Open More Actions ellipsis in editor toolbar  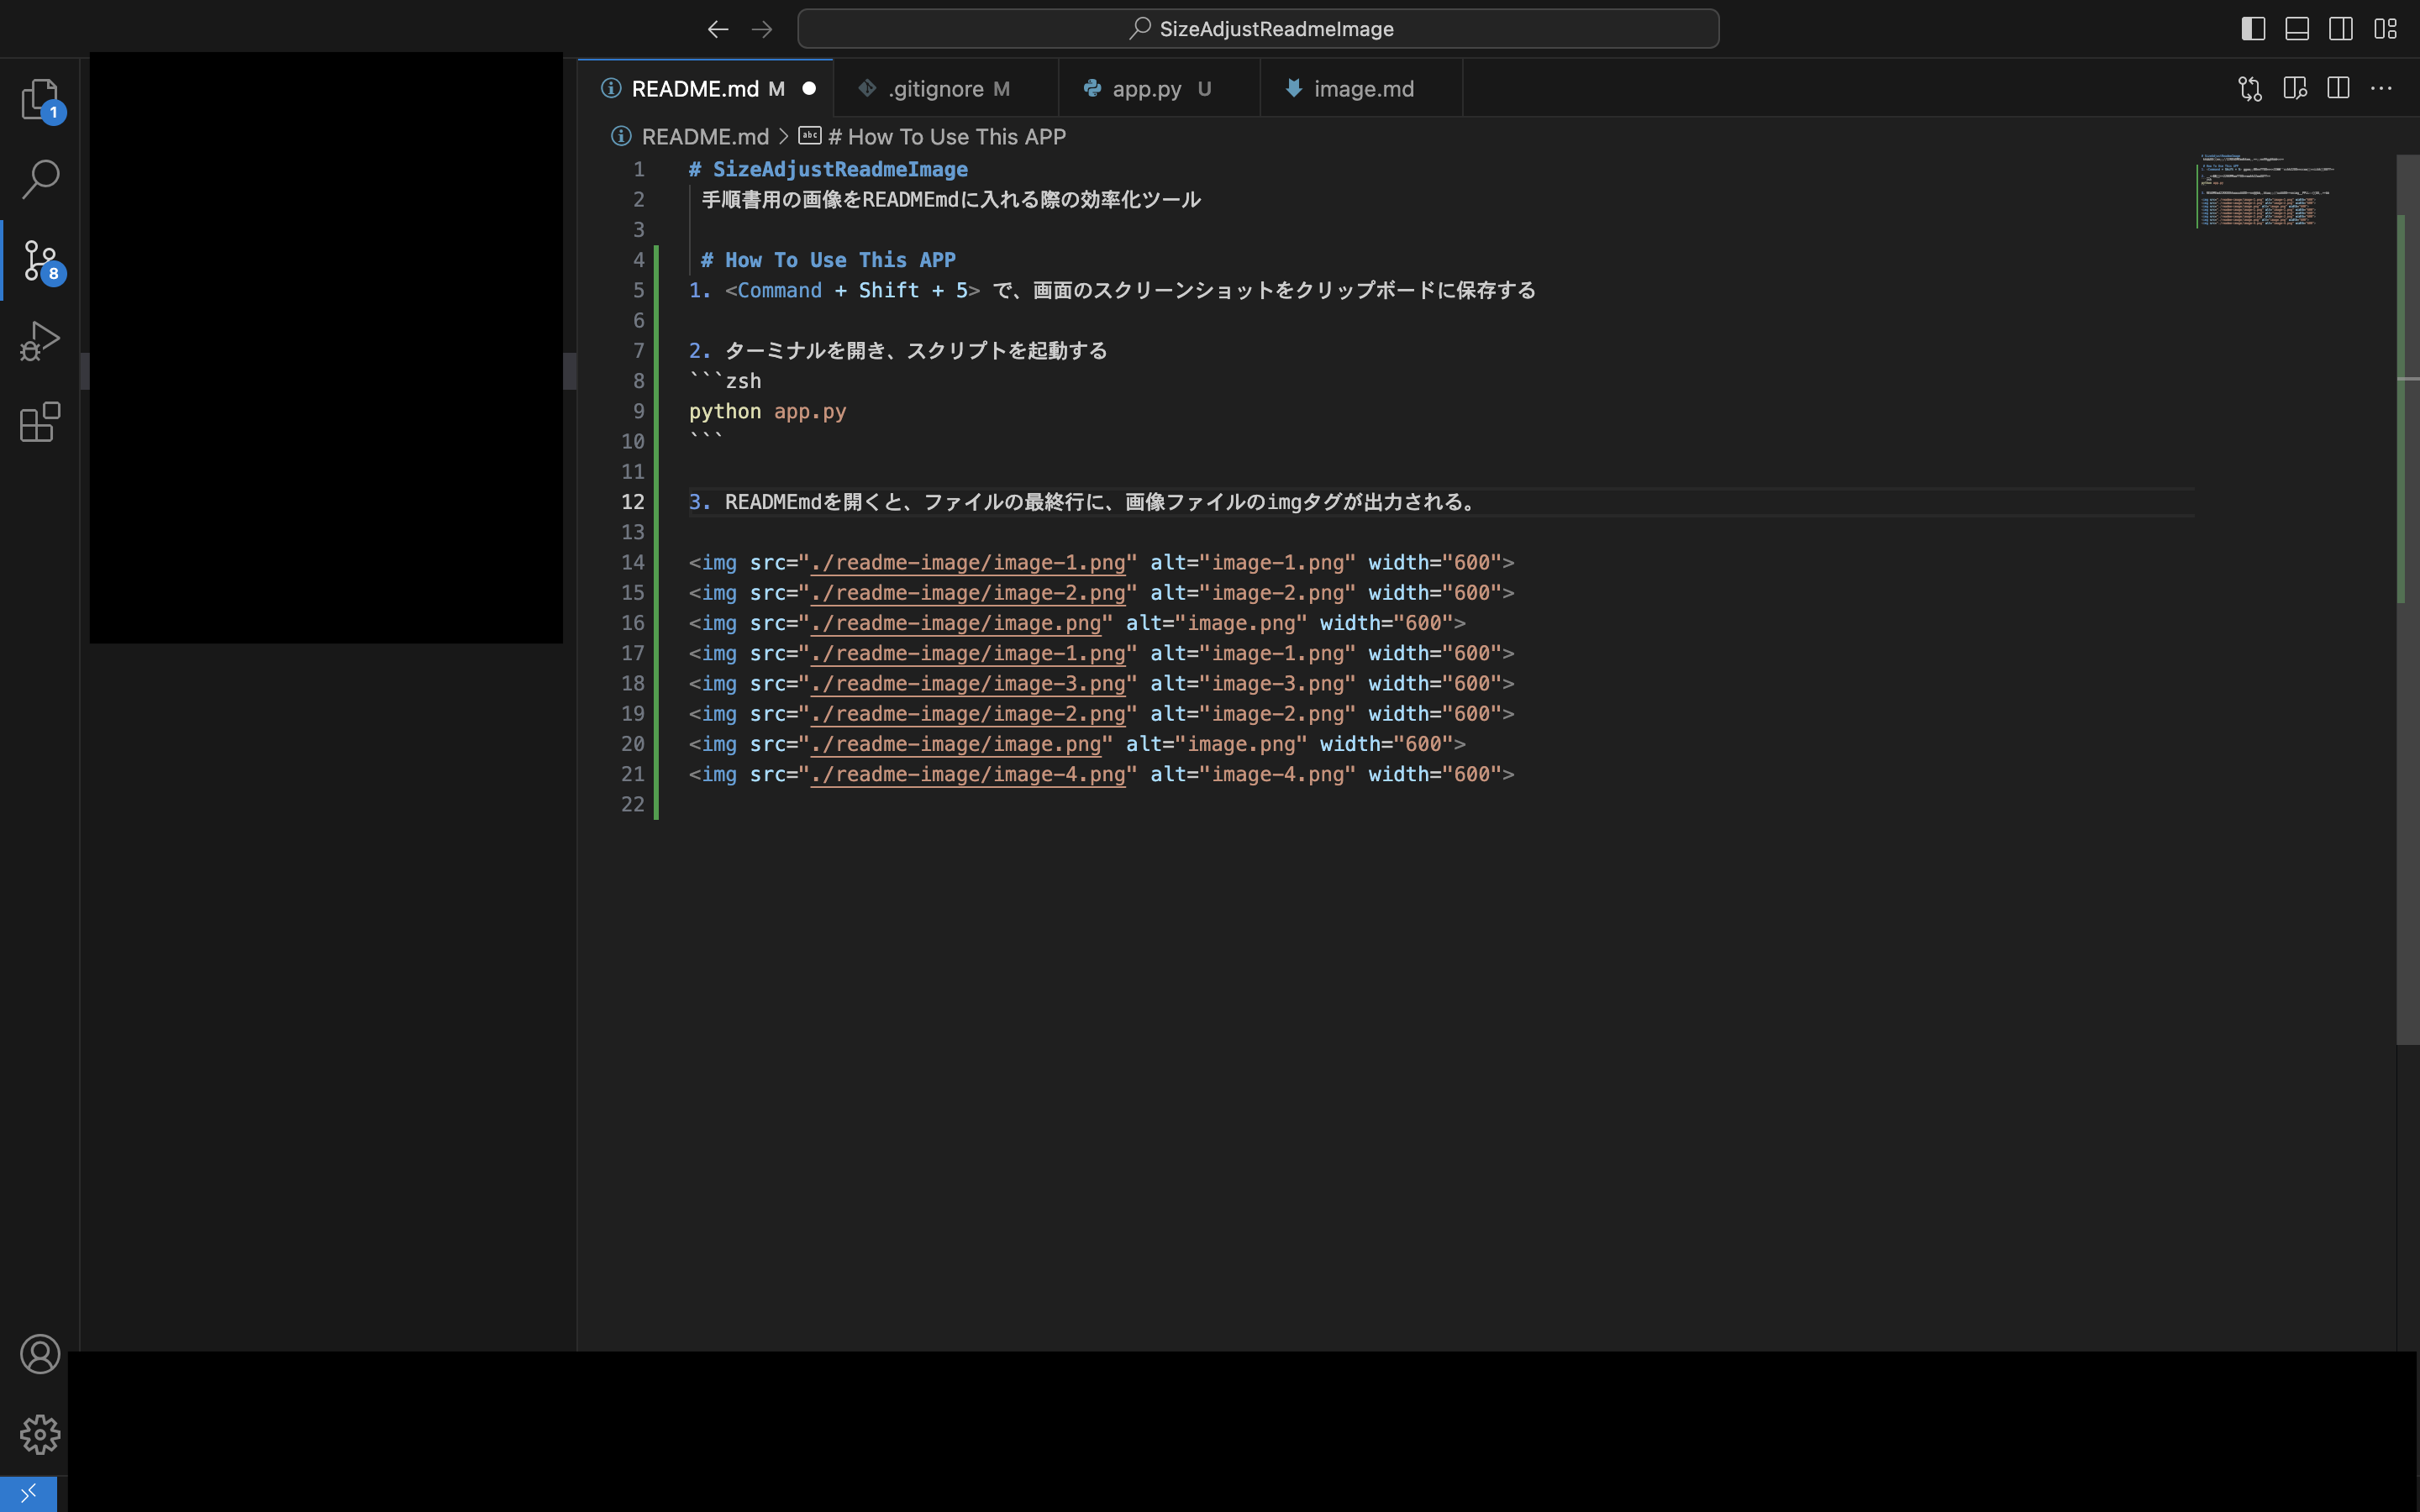pyautogui.click(x=2381, y=89)
